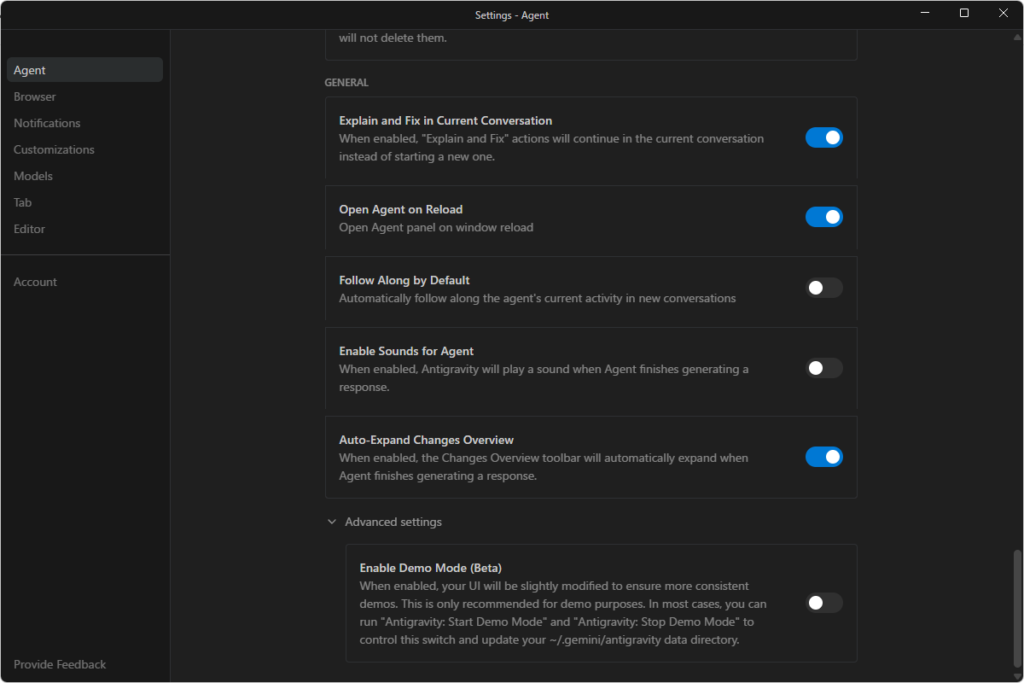
Task: Open Customizations in the sidebar
Action: click(x=54, y=150)
